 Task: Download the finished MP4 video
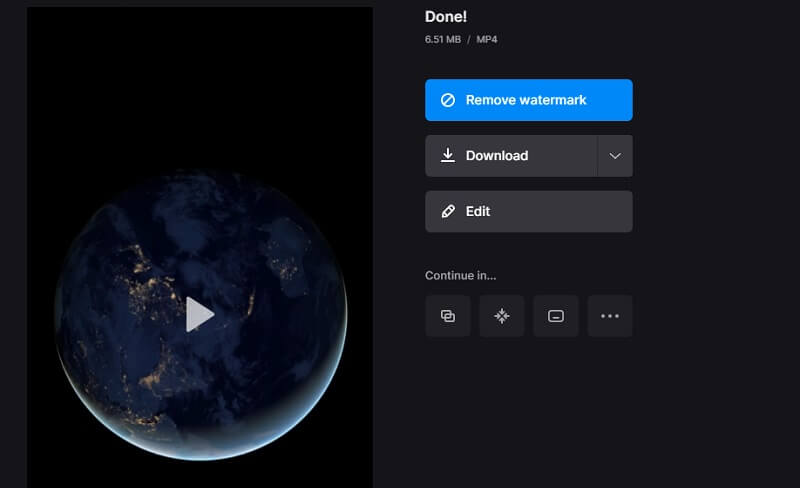[x=511, y=156]
